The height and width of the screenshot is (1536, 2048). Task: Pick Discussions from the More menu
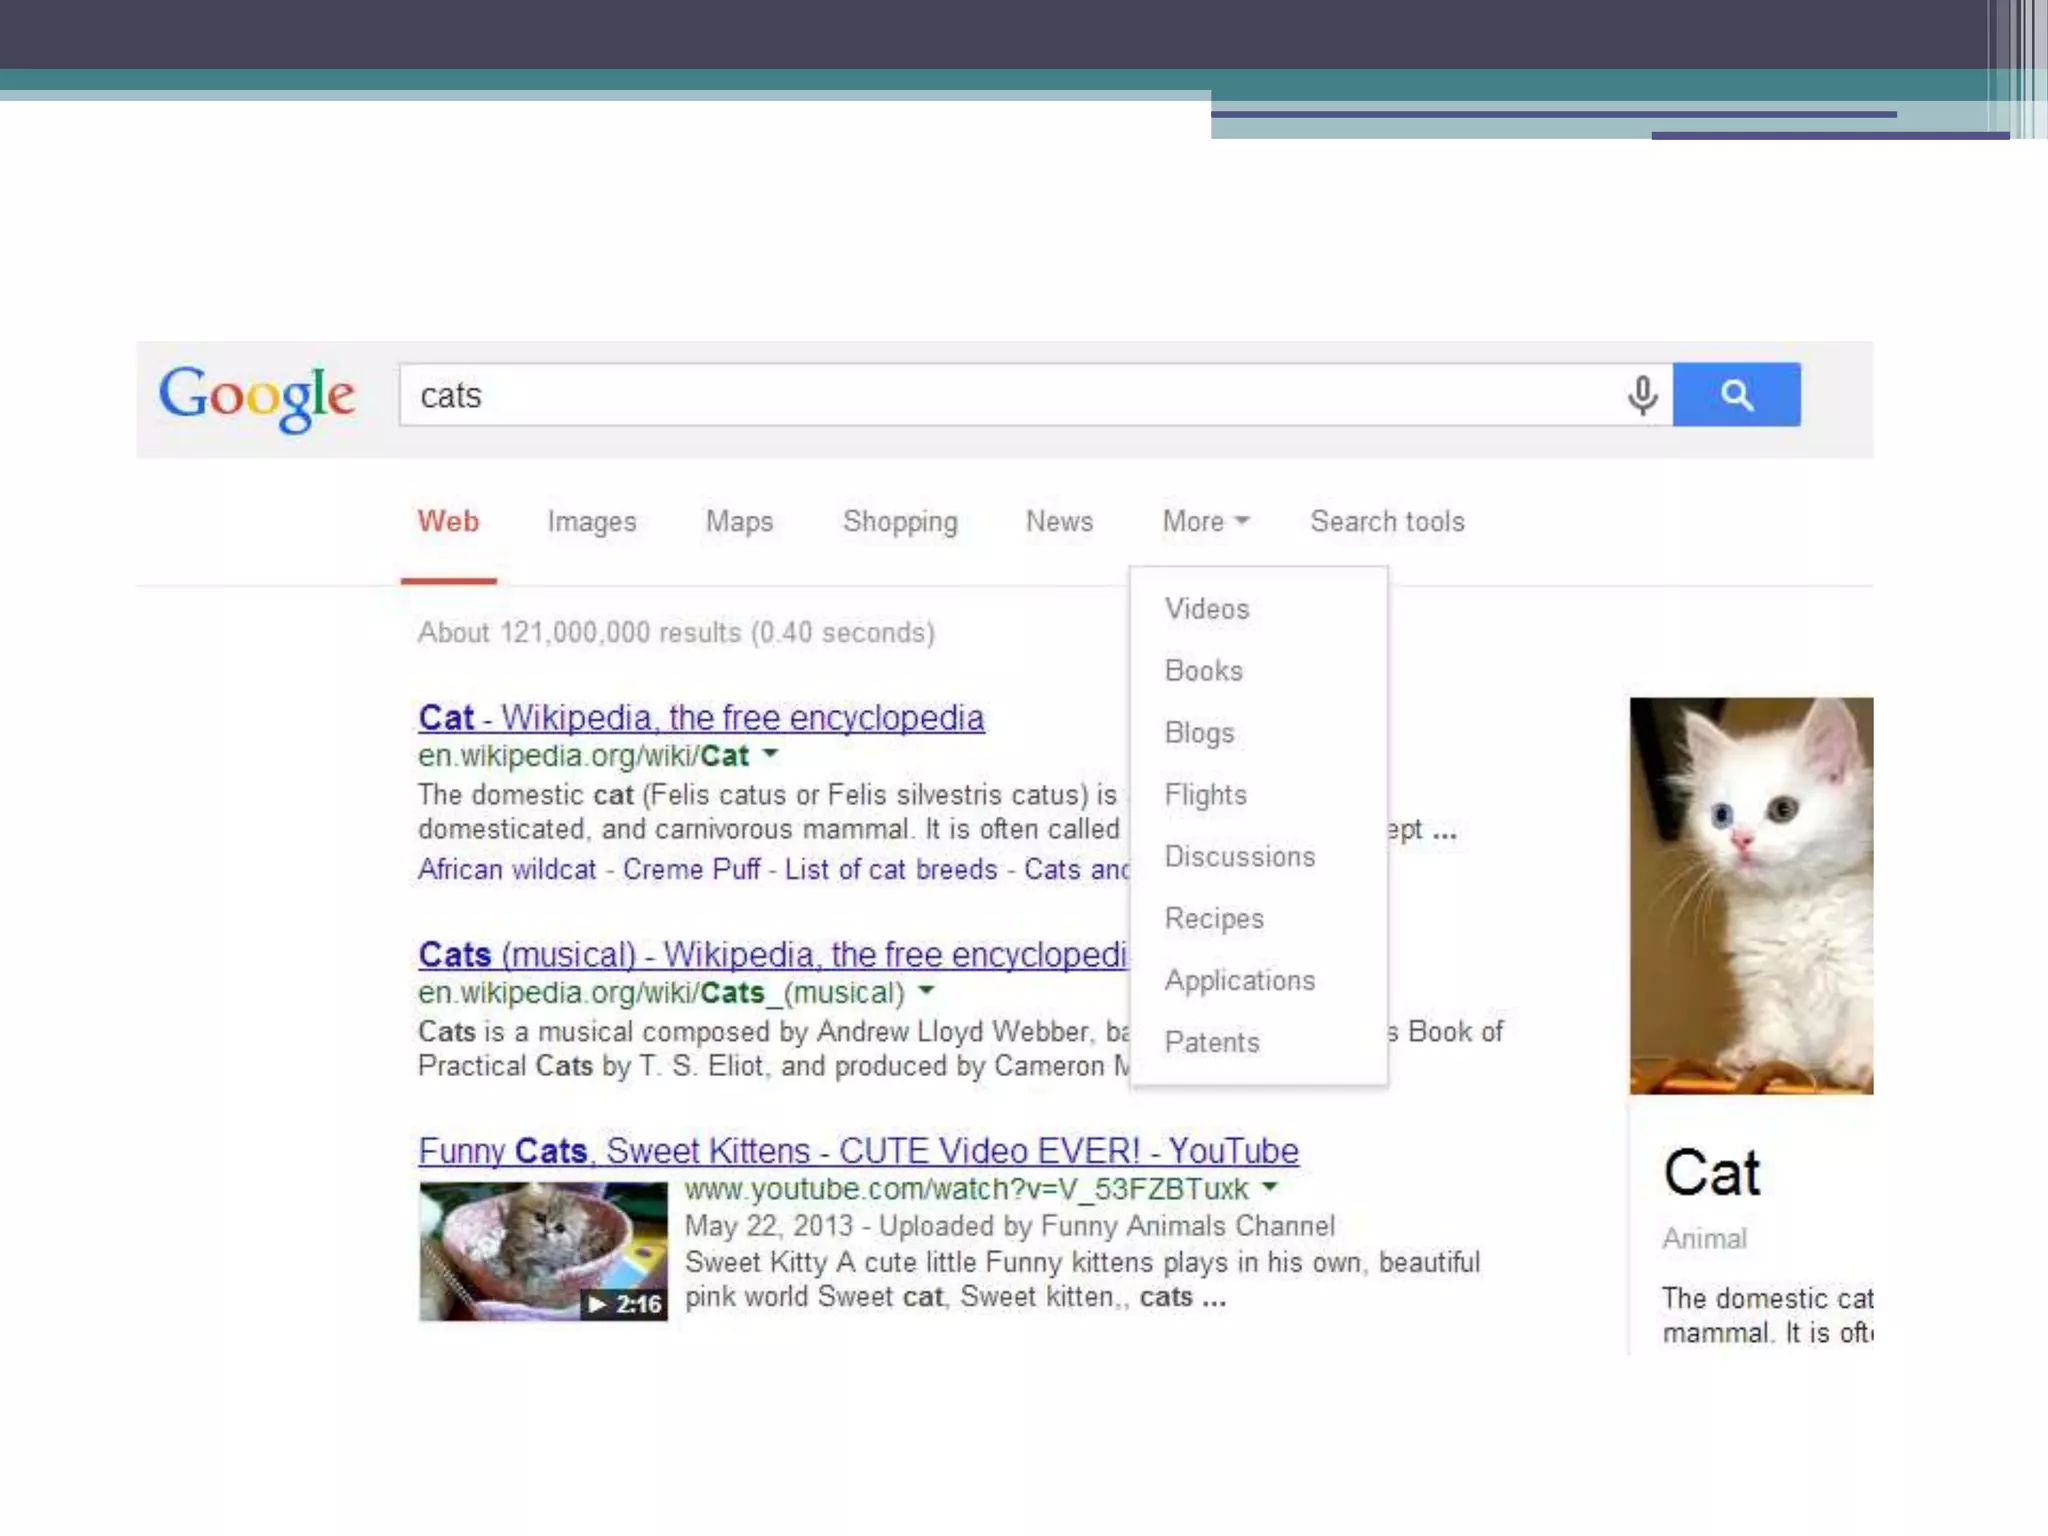pos(1240,857)
